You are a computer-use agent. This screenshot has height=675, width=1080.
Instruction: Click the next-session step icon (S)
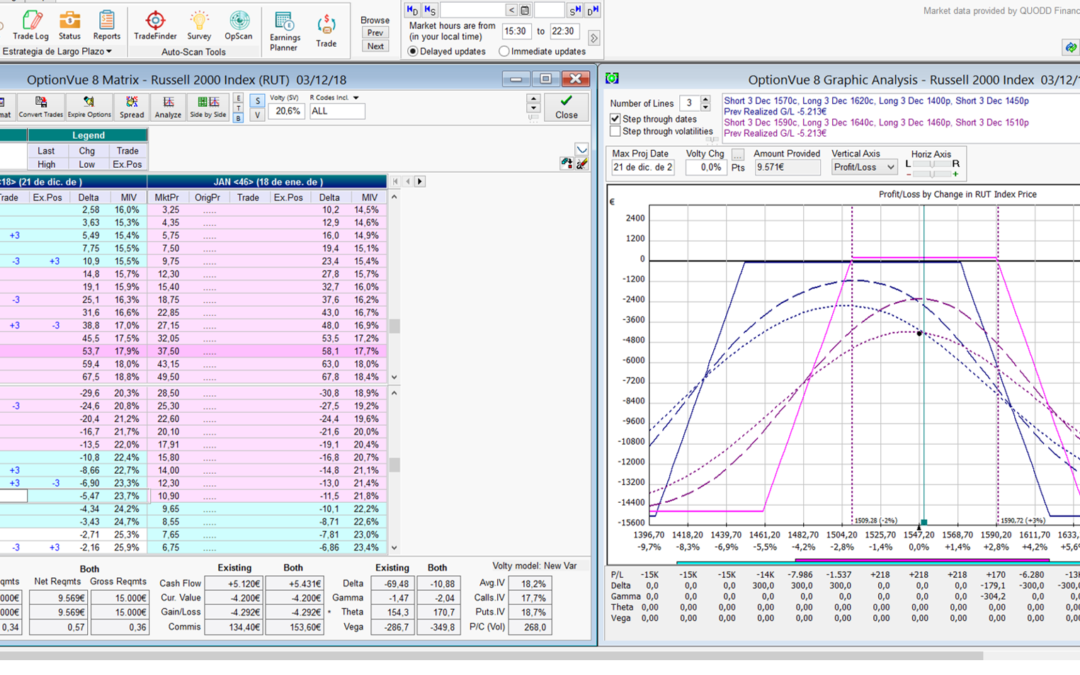point(574,10)
